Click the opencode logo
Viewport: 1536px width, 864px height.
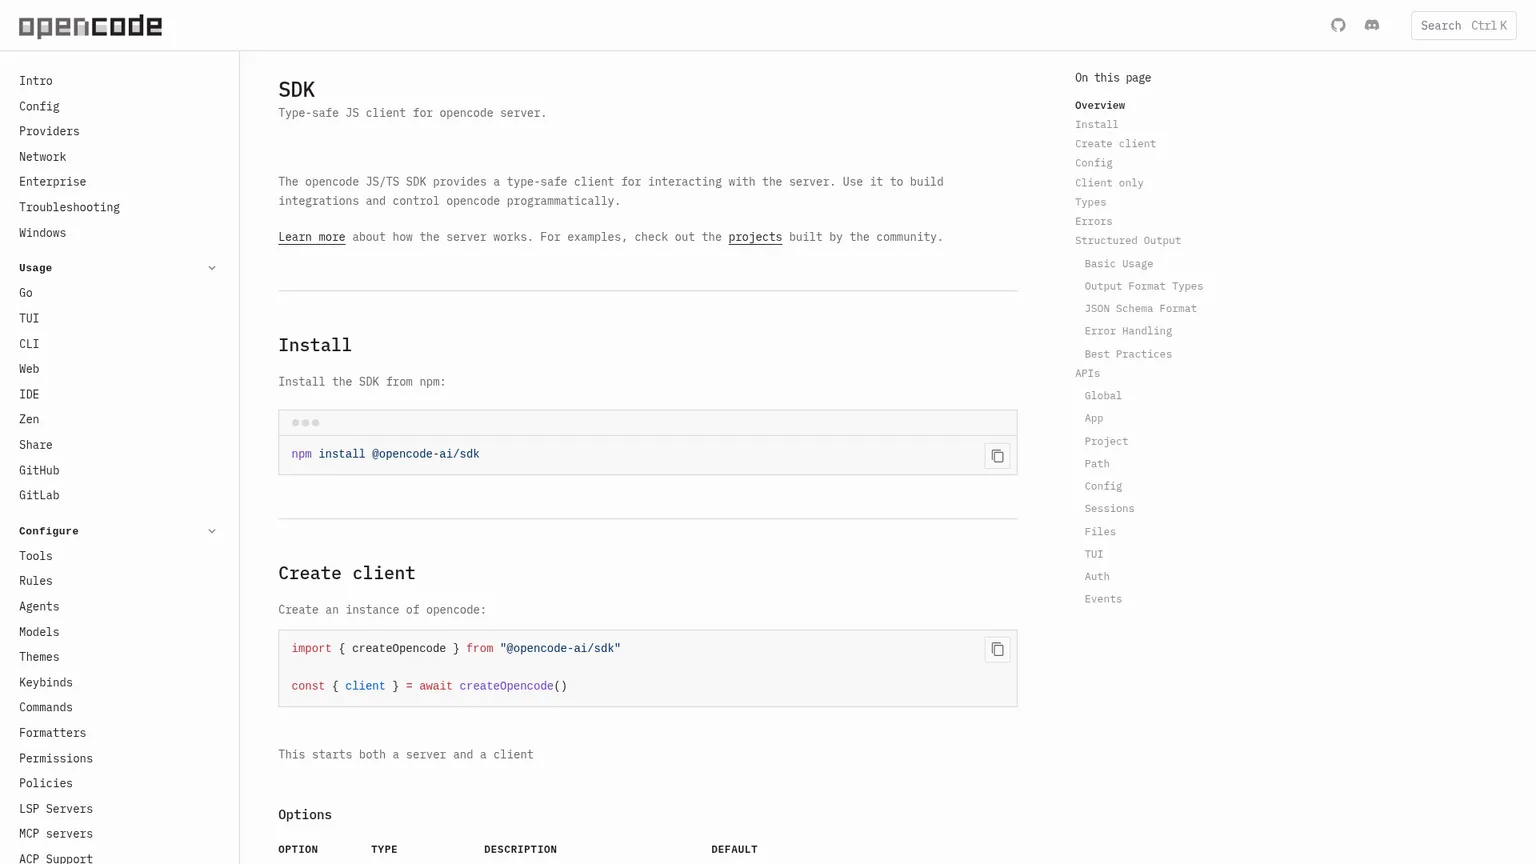click(90, 26)
